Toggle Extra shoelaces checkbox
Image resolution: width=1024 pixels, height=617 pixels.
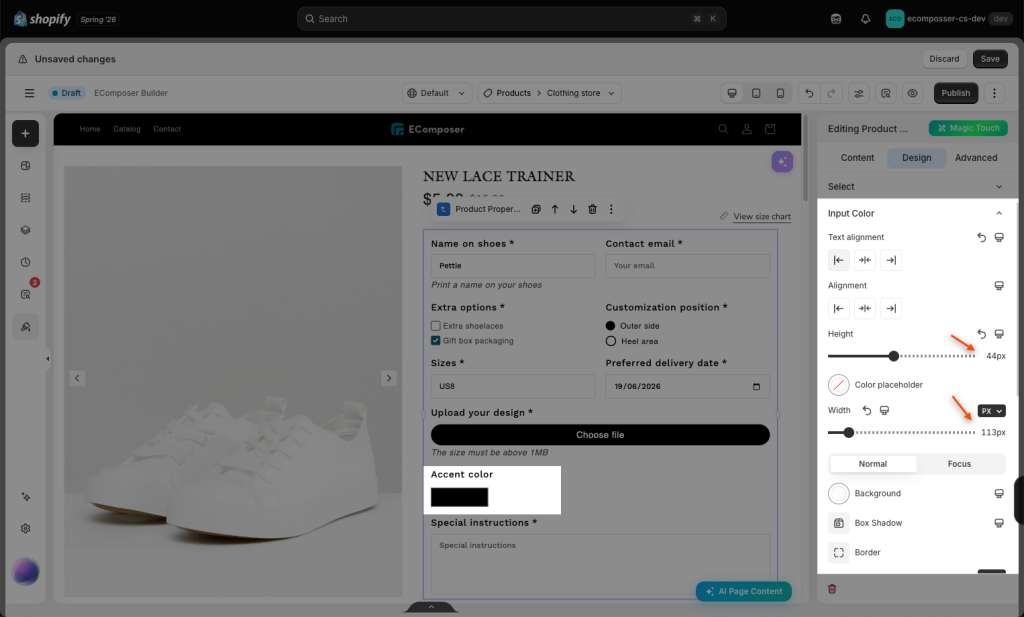(x=436, y=326)
